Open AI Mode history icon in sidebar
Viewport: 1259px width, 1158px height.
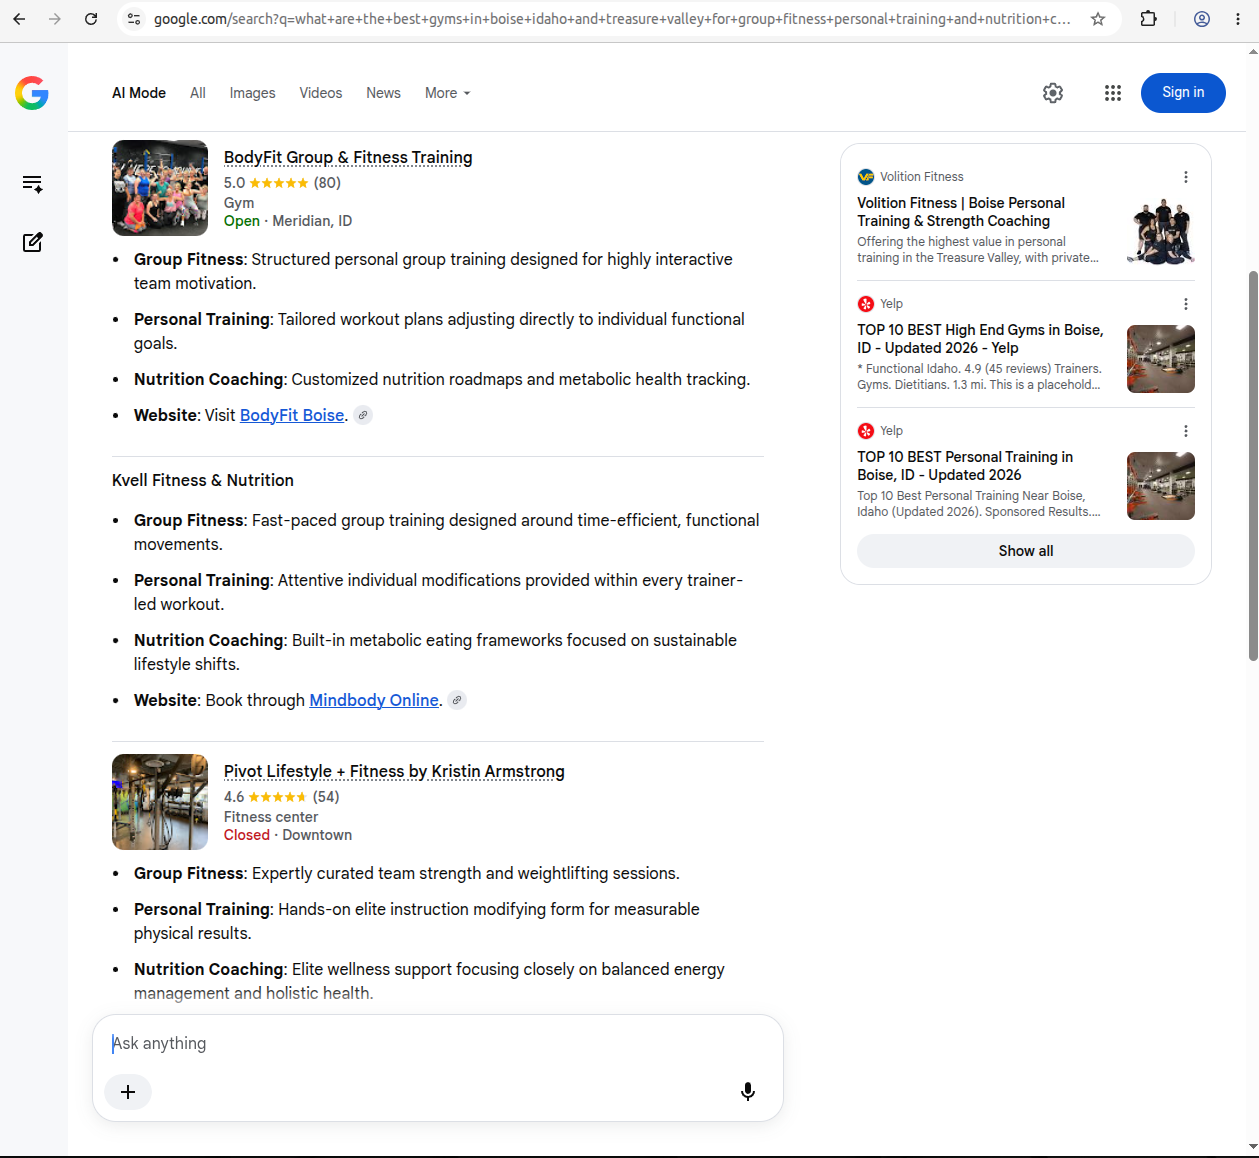[32, 184]
